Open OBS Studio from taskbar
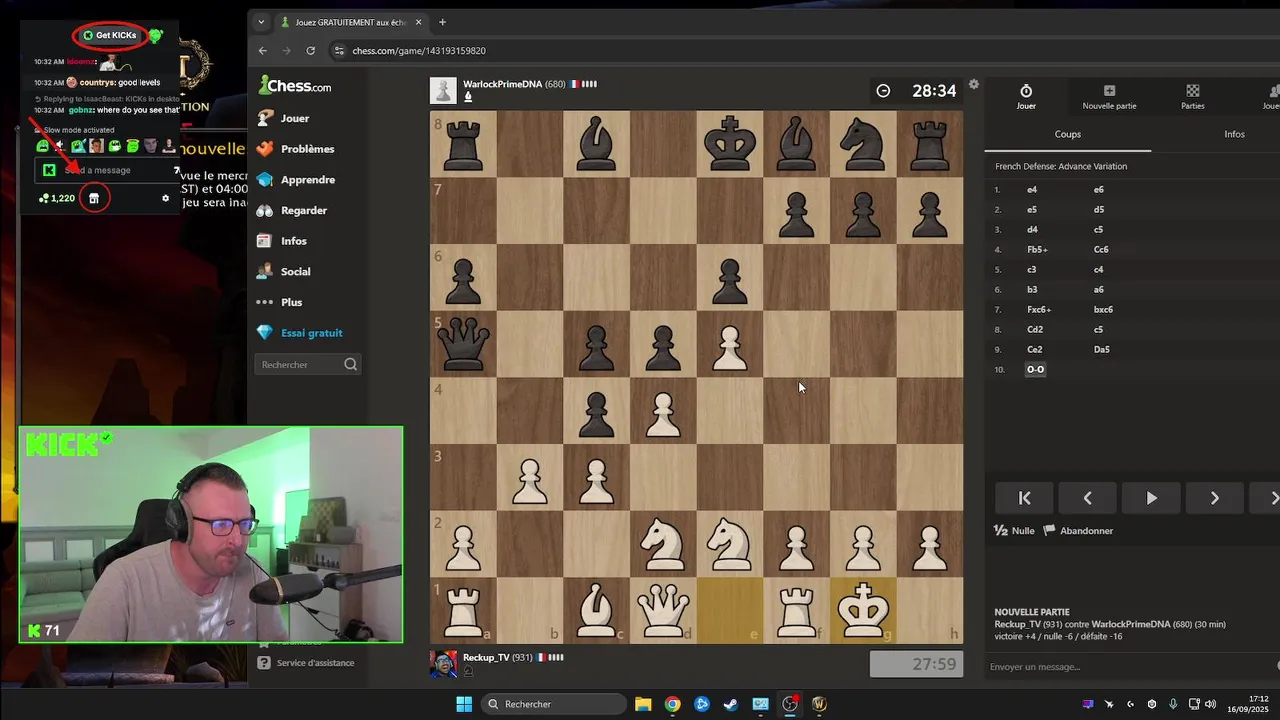The image size is (1280, 720). pyautogui.click(x=790, y=704)
